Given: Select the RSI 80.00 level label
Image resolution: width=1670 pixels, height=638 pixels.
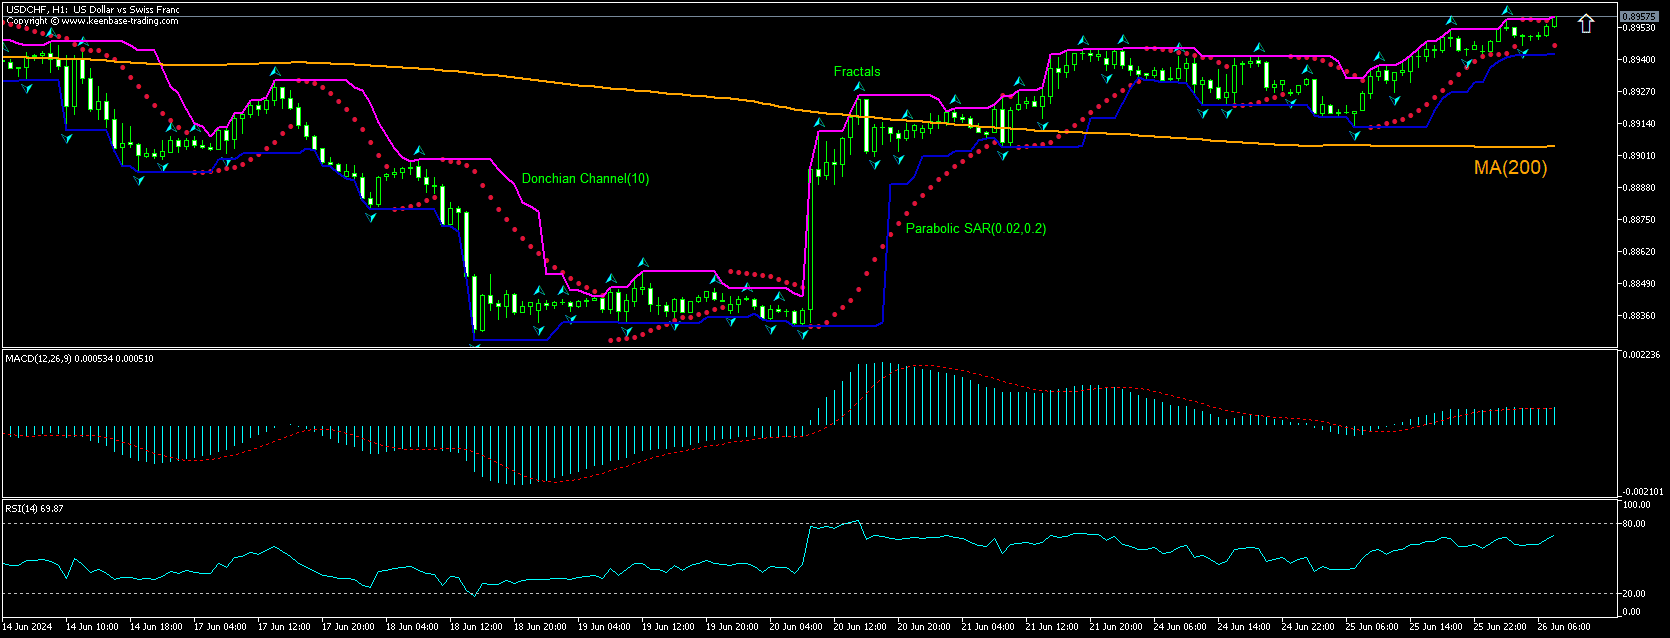Looking at the screenshot, I should click(x=1635, y=523).
